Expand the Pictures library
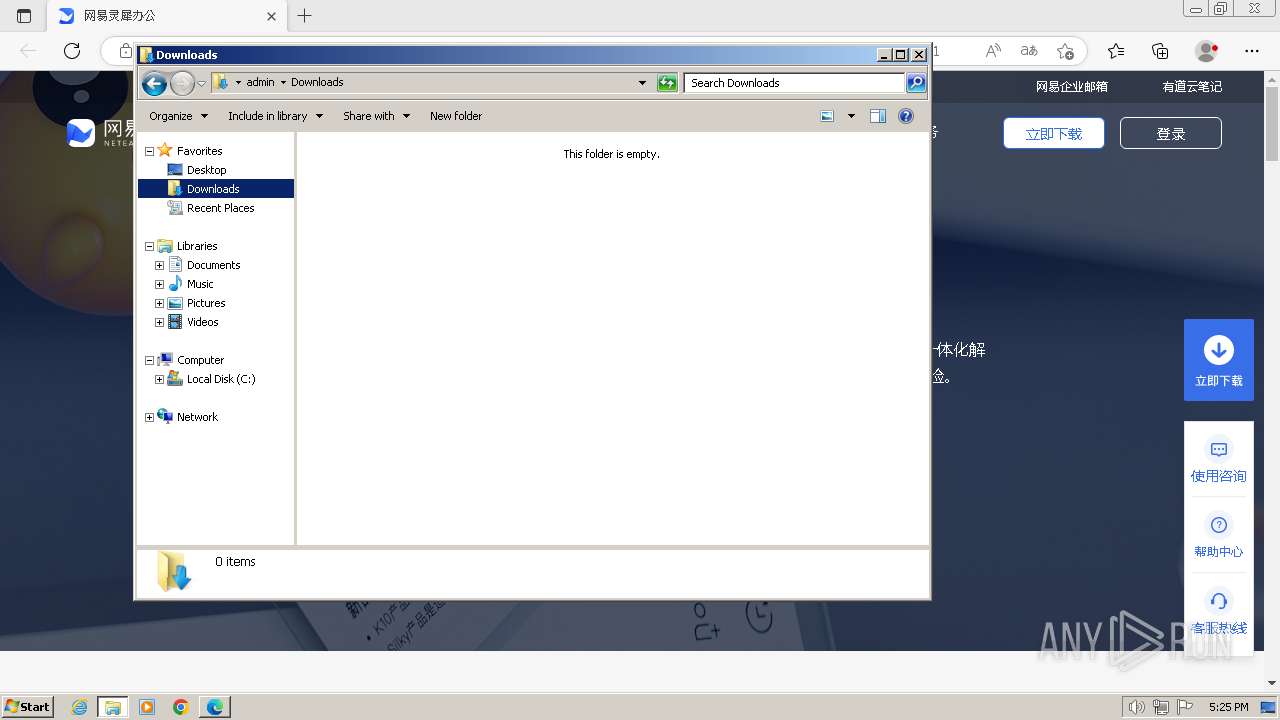 click(x=159, y=303)
